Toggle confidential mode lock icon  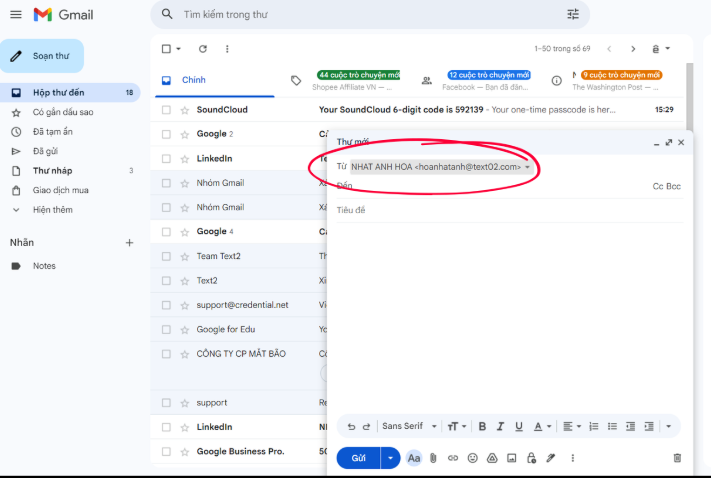(531, 458)
